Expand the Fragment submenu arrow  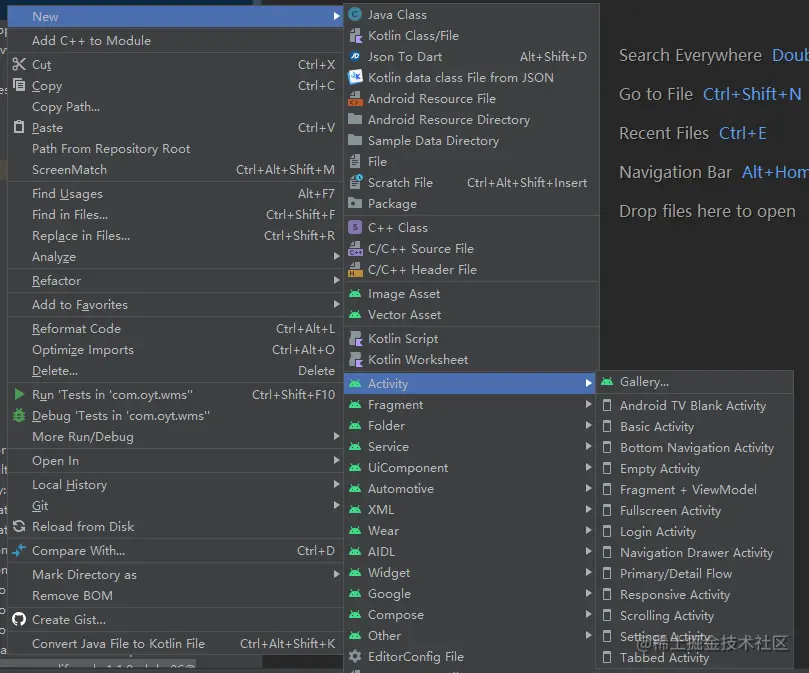tap(588, 404)
